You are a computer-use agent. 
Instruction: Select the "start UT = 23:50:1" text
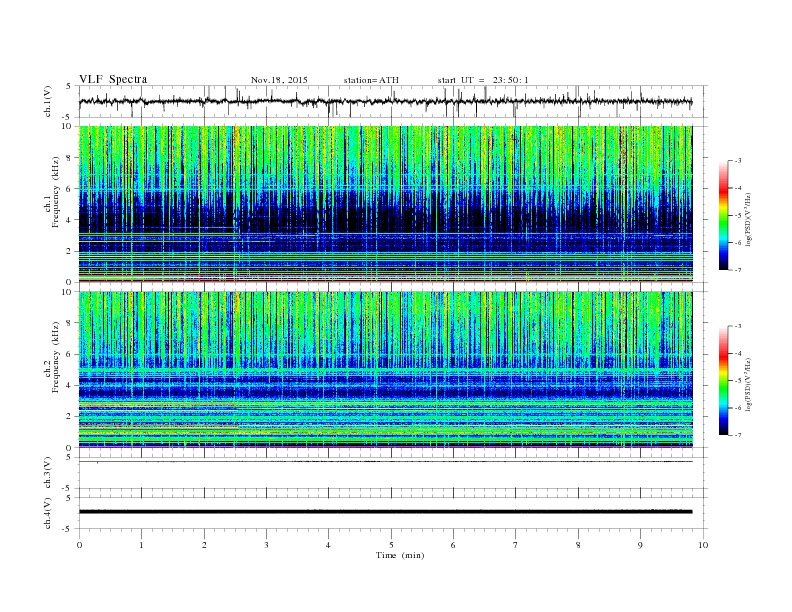[483, 80]
